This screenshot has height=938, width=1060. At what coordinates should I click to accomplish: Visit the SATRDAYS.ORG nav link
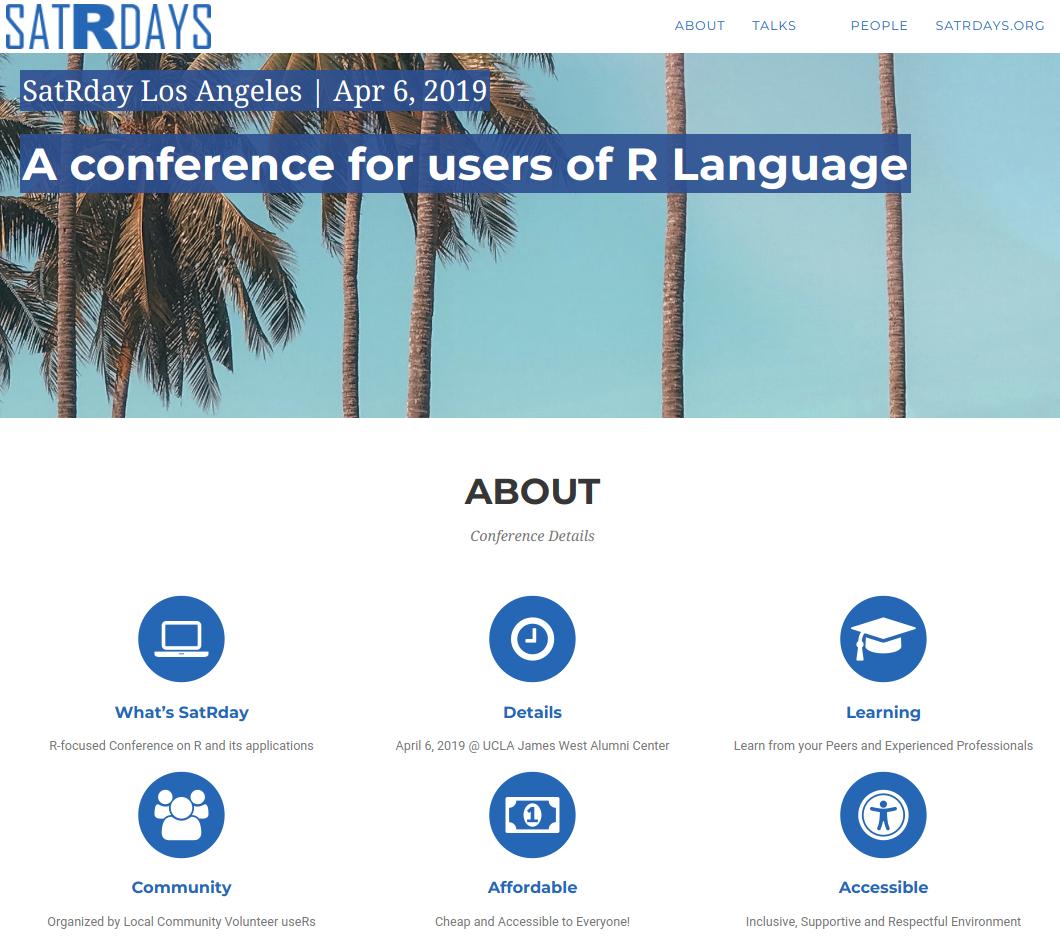pos(990,26)
